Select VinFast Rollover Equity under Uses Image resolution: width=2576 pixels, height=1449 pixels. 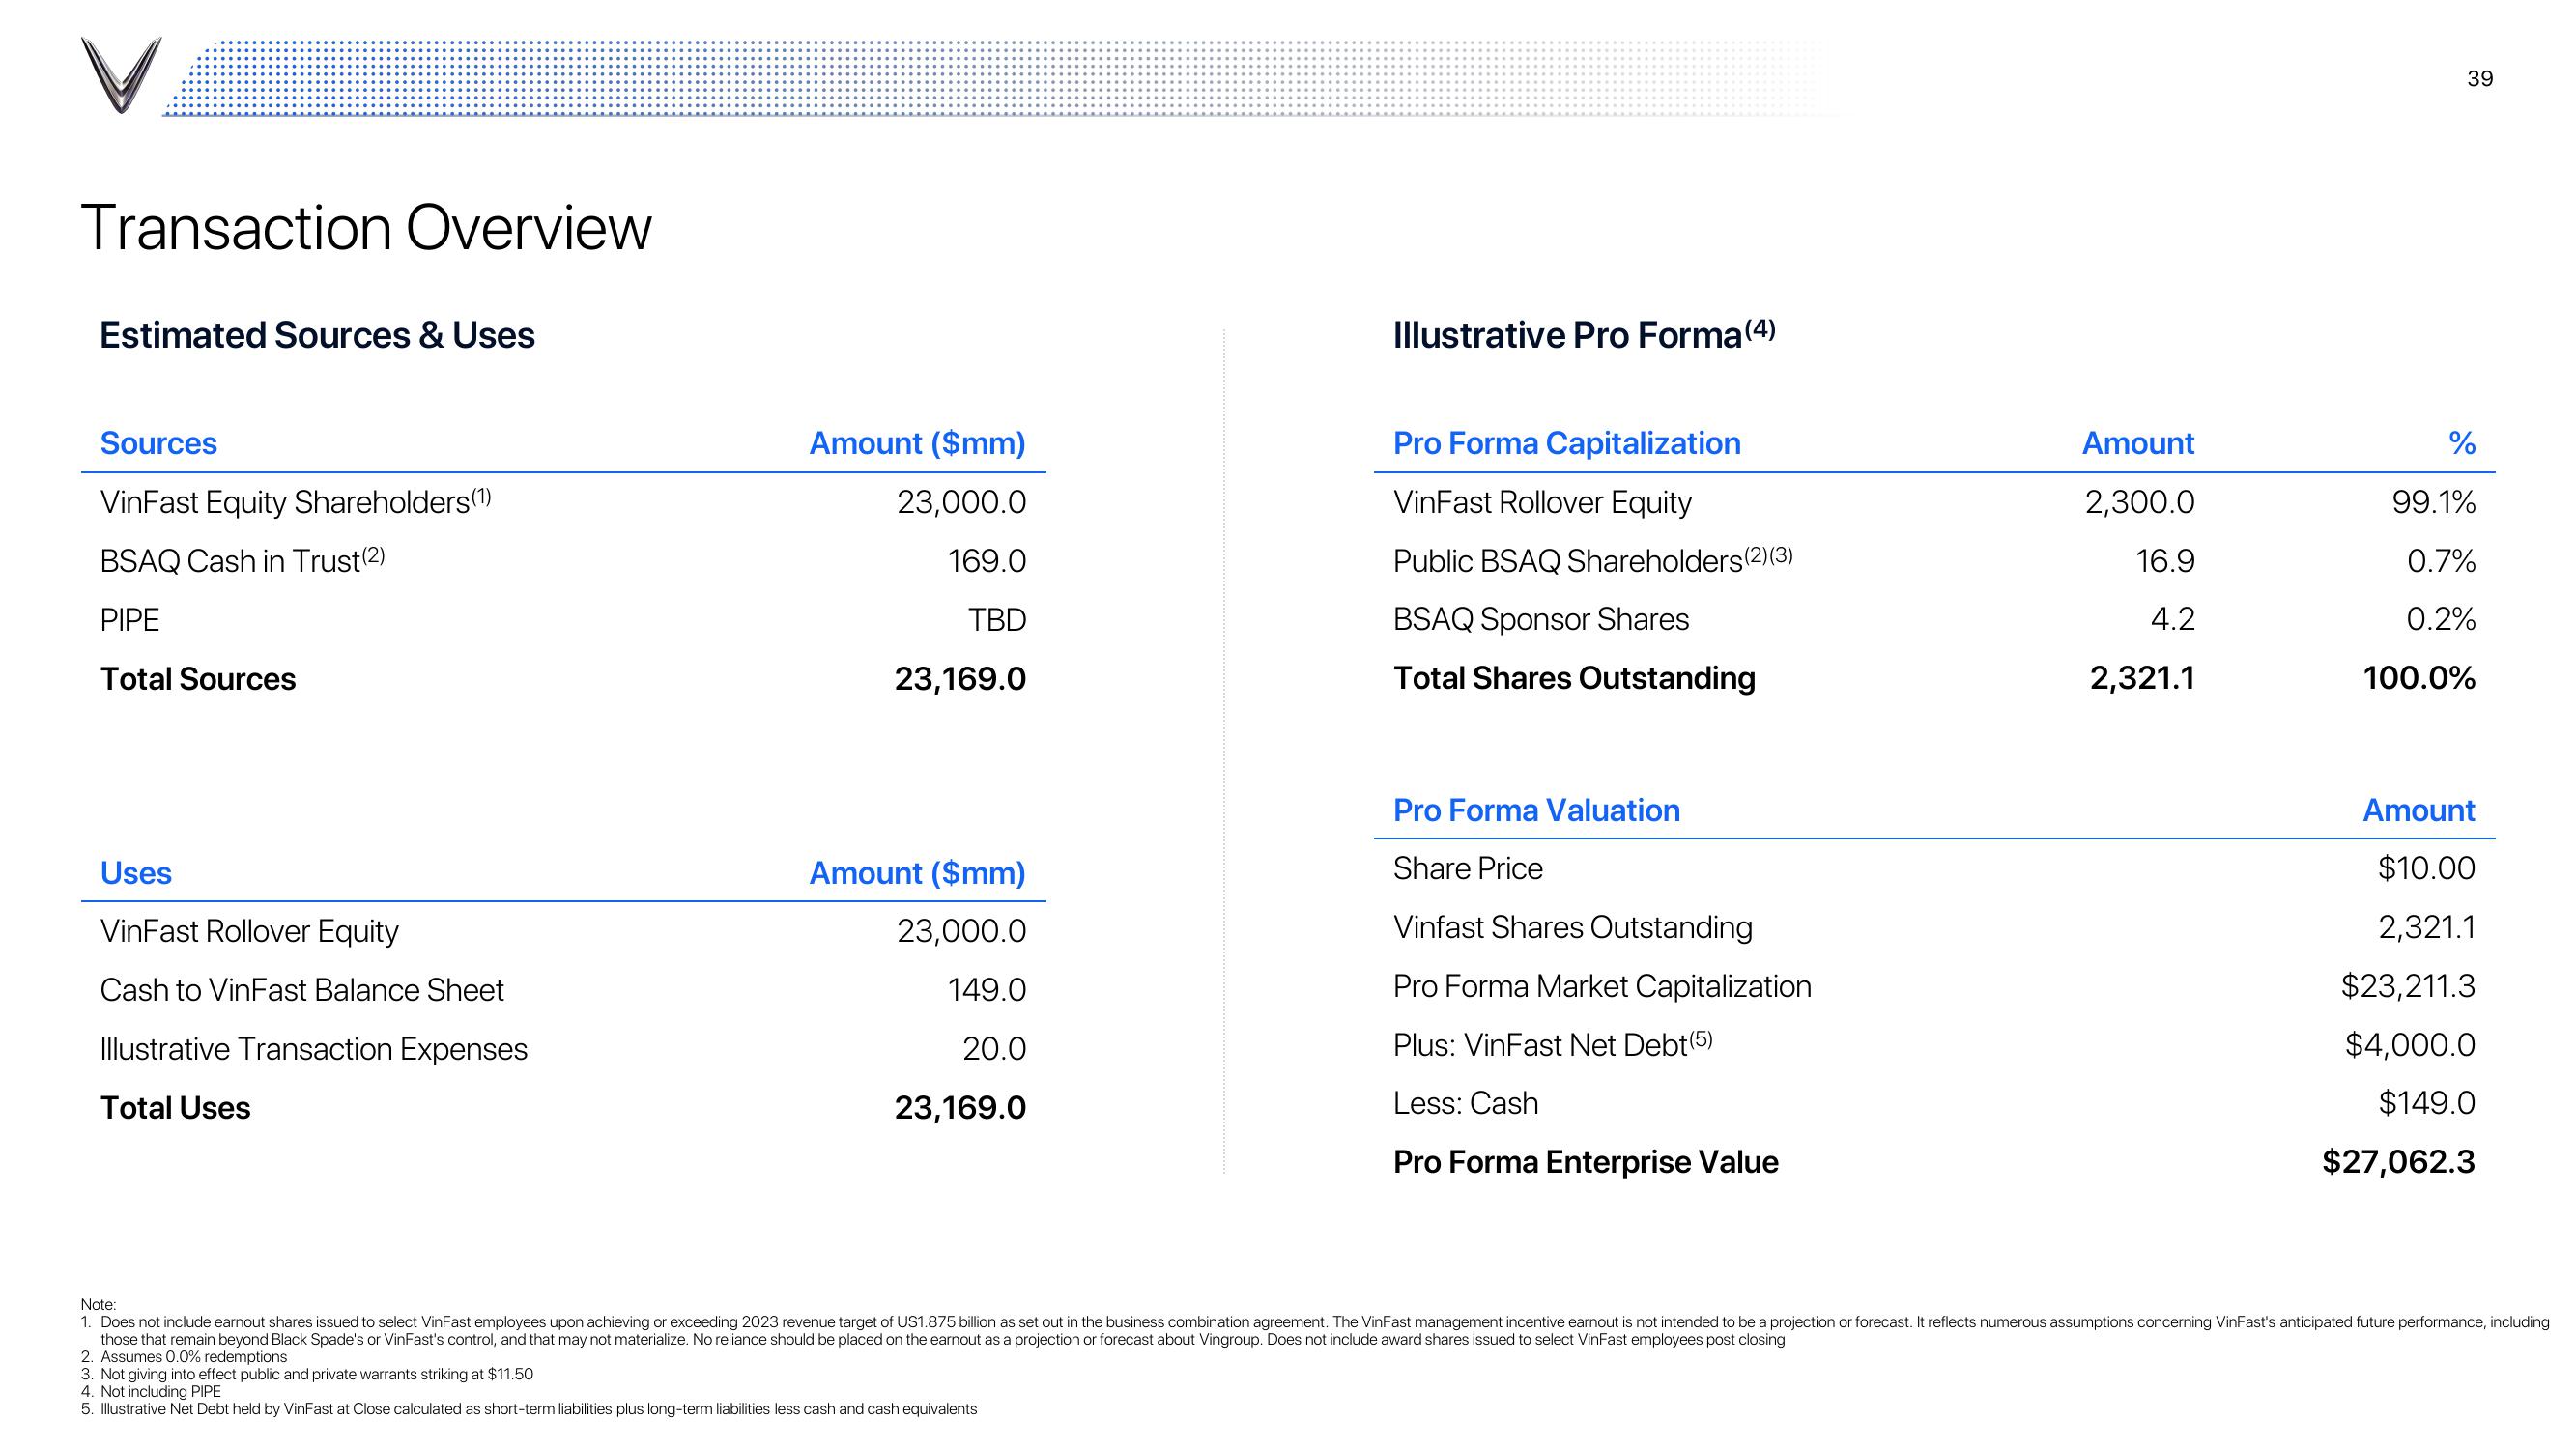click(249, 931)
